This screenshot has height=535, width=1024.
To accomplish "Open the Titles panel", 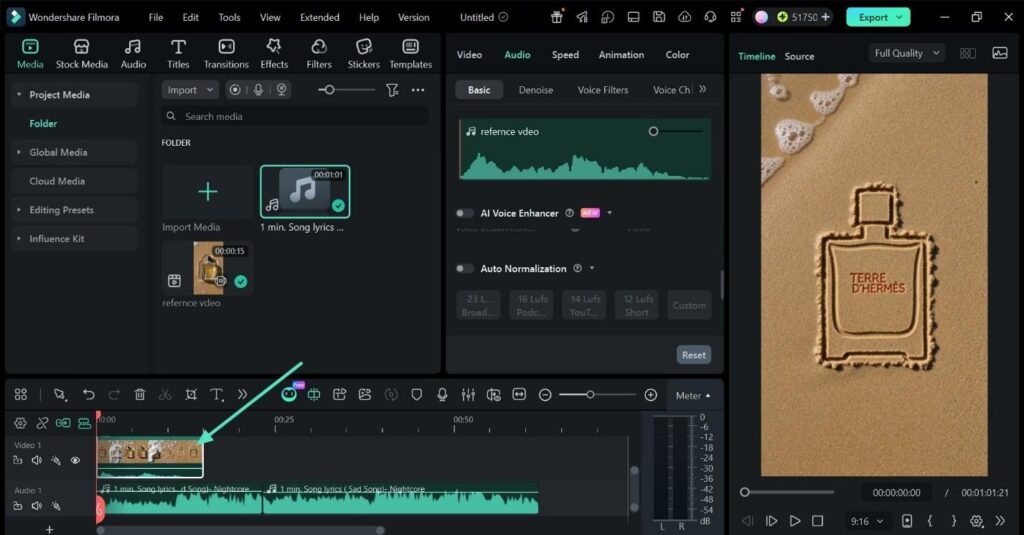I will click(178, 54).
